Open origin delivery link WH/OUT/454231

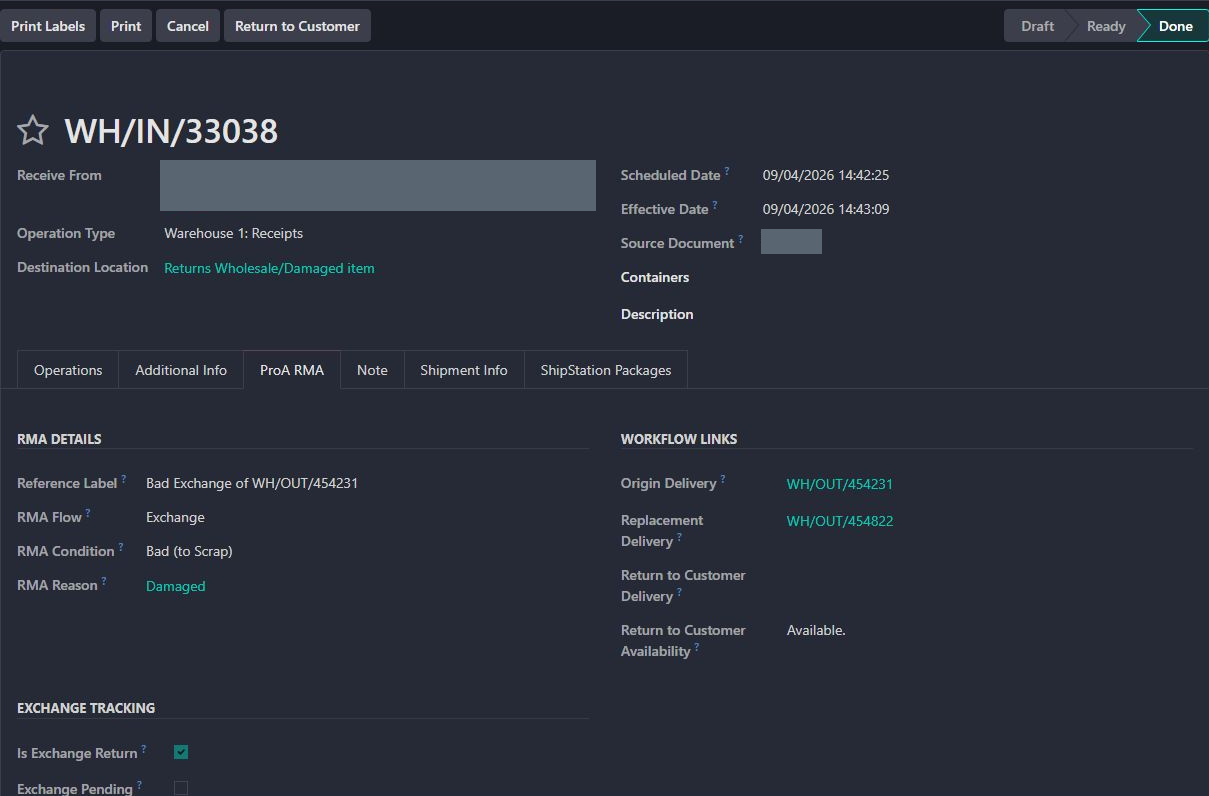840,484
